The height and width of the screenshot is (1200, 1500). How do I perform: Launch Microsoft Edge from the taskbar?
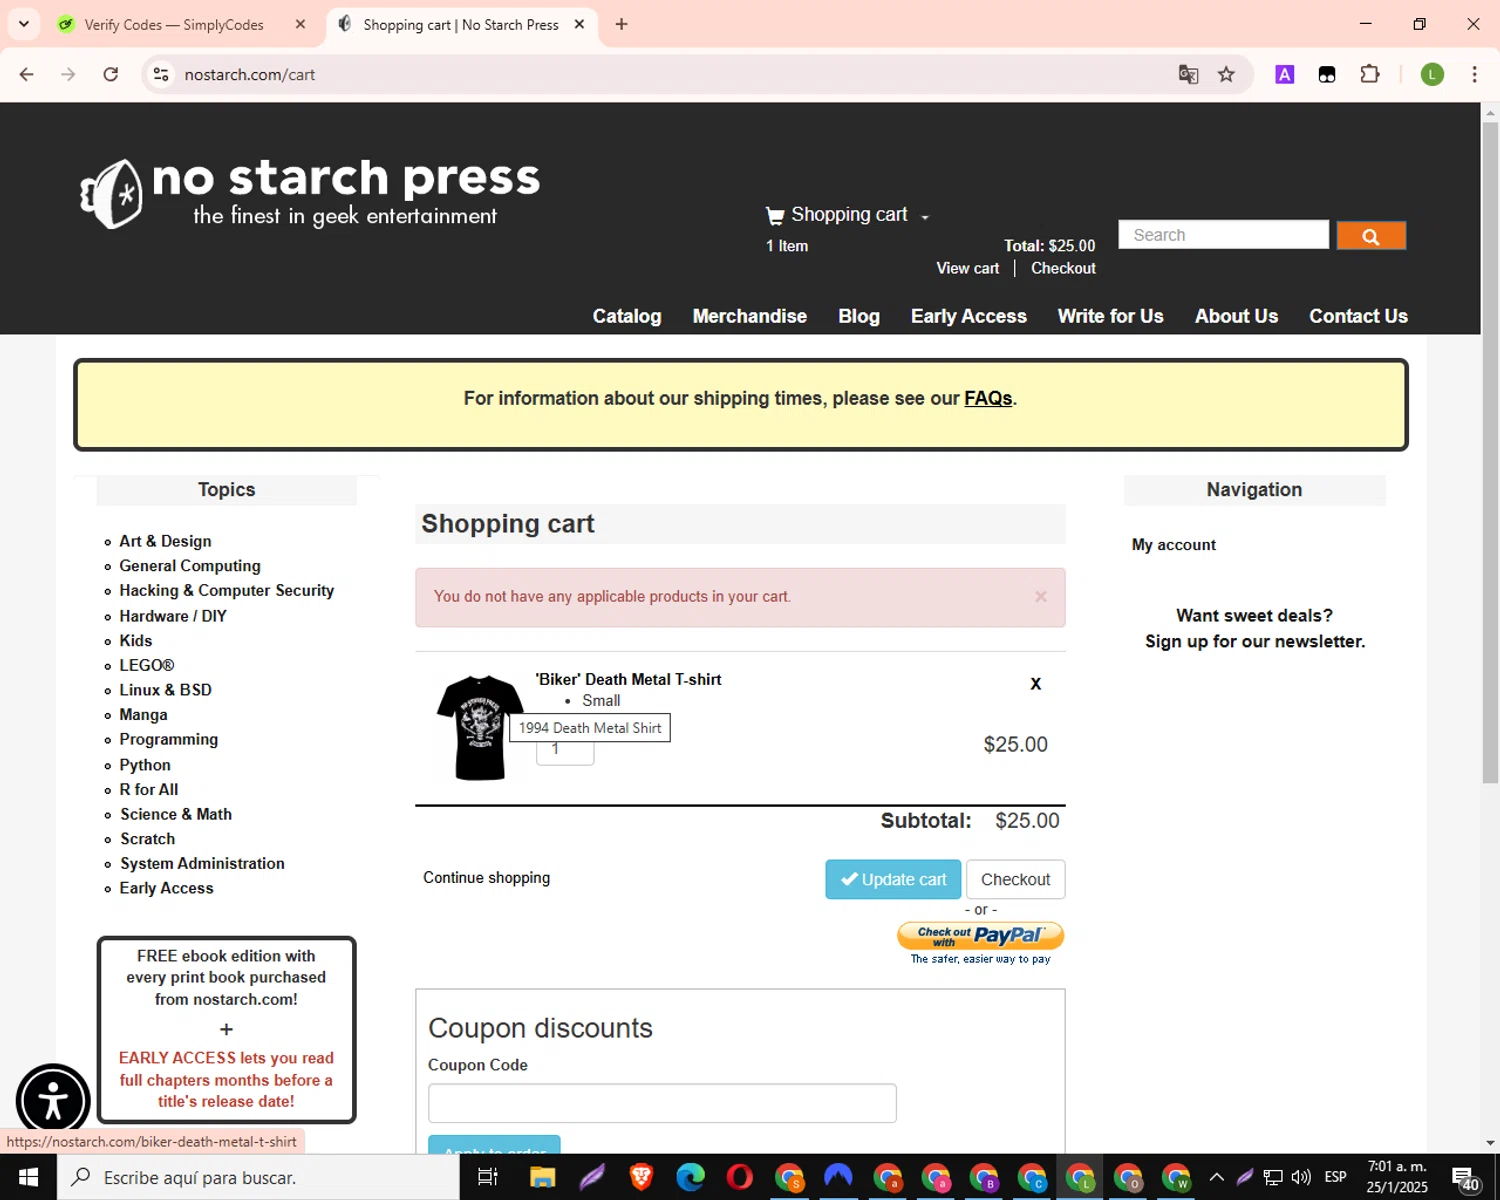690,1177
